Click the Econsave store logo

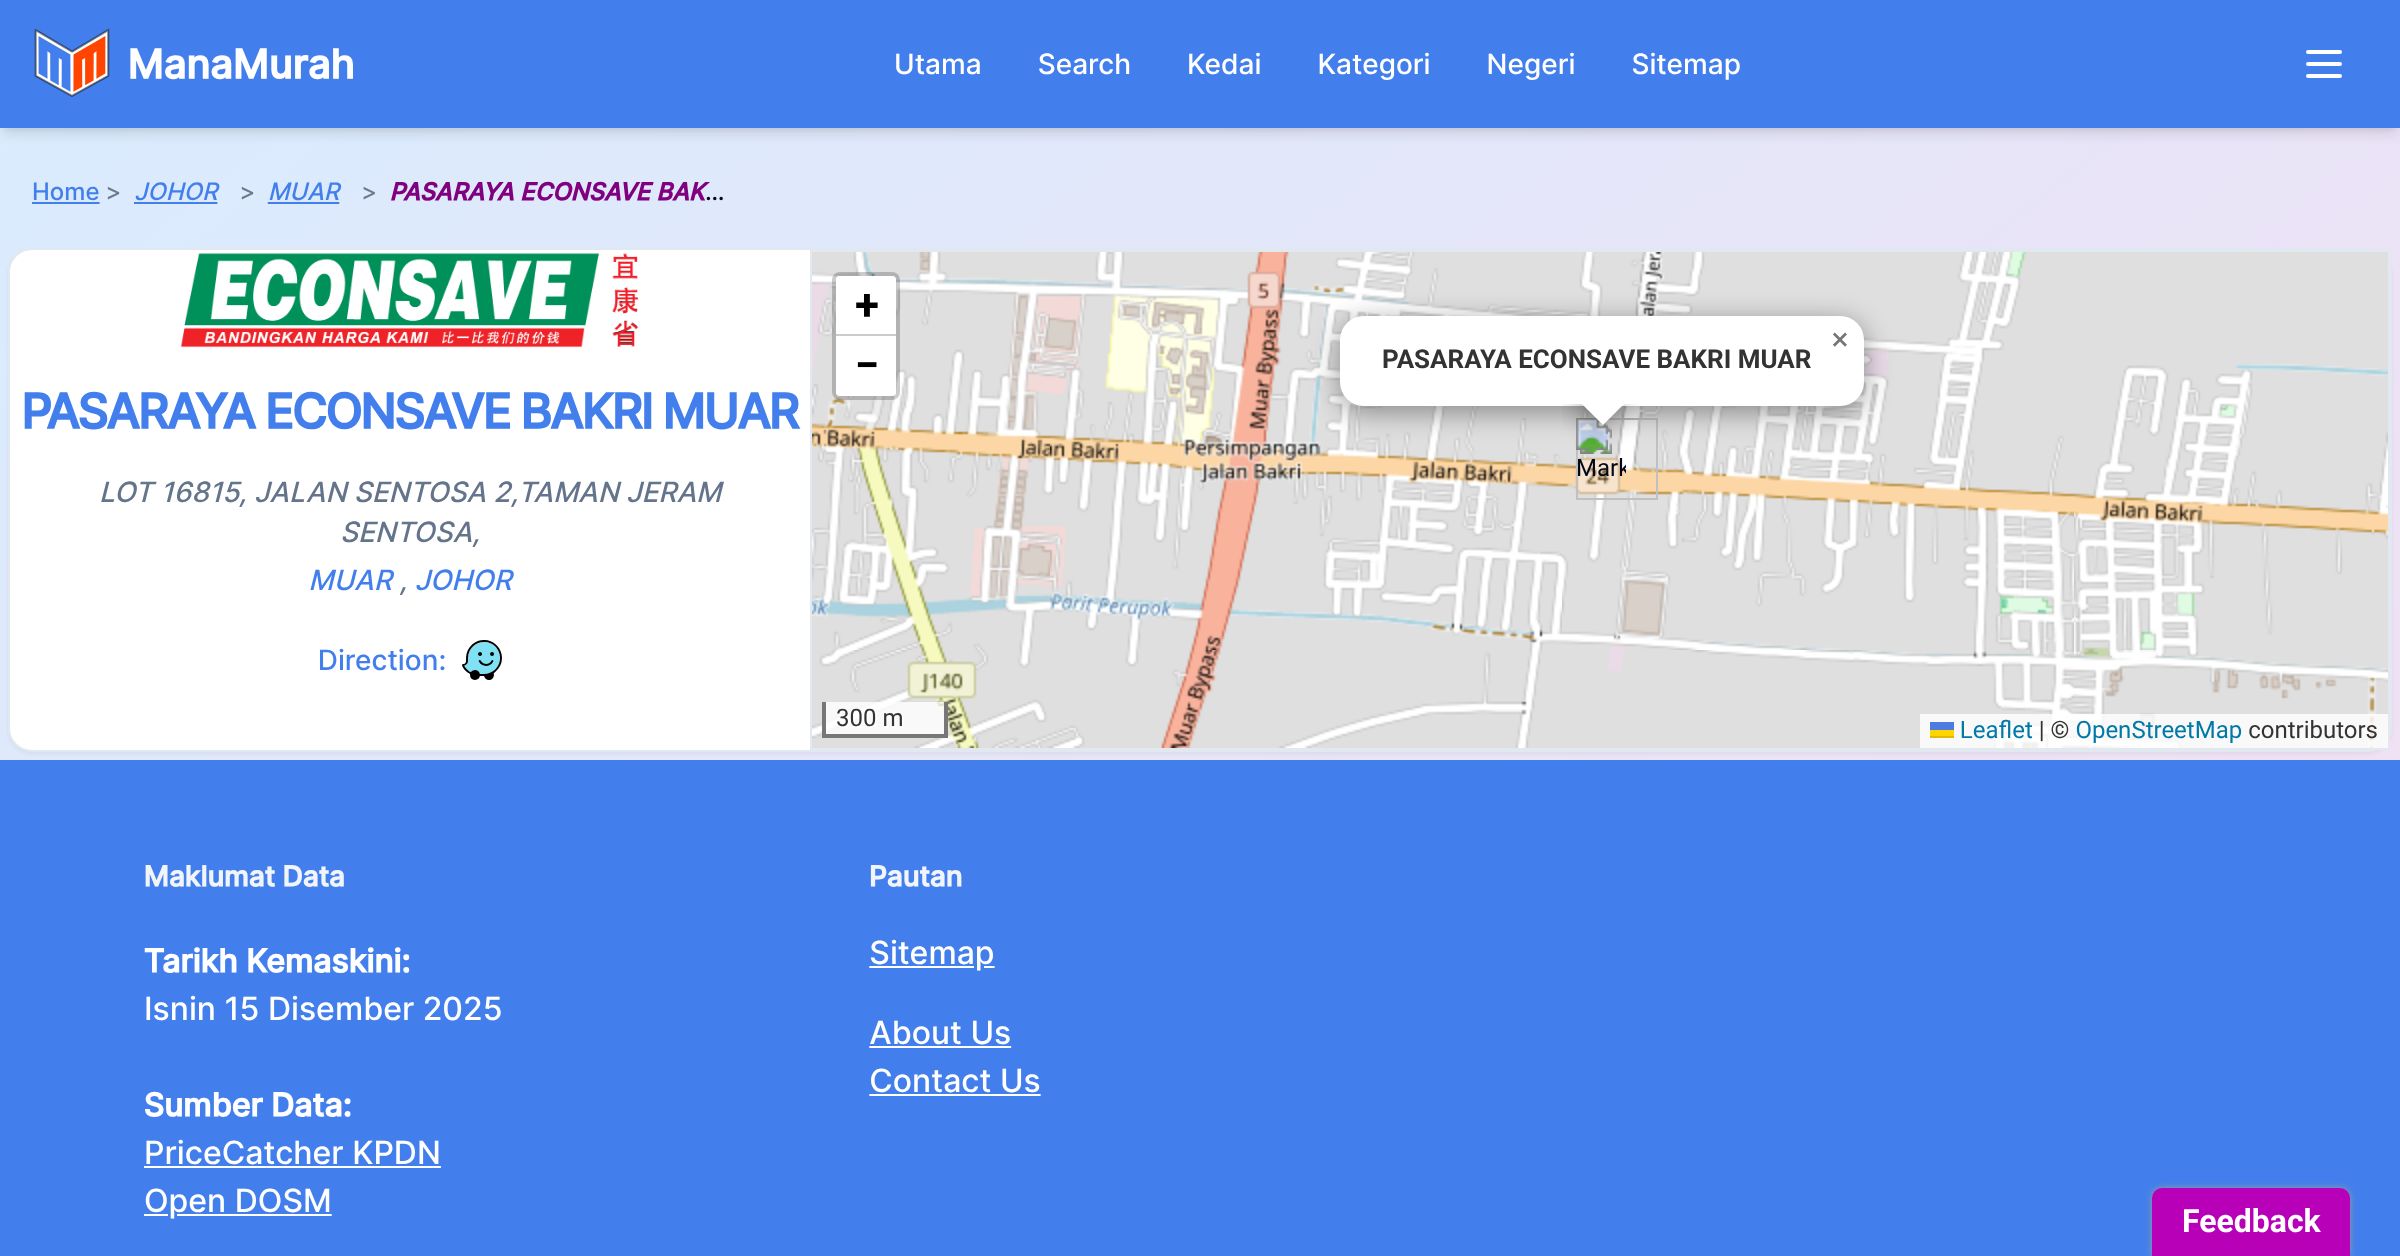pos(410,300)
